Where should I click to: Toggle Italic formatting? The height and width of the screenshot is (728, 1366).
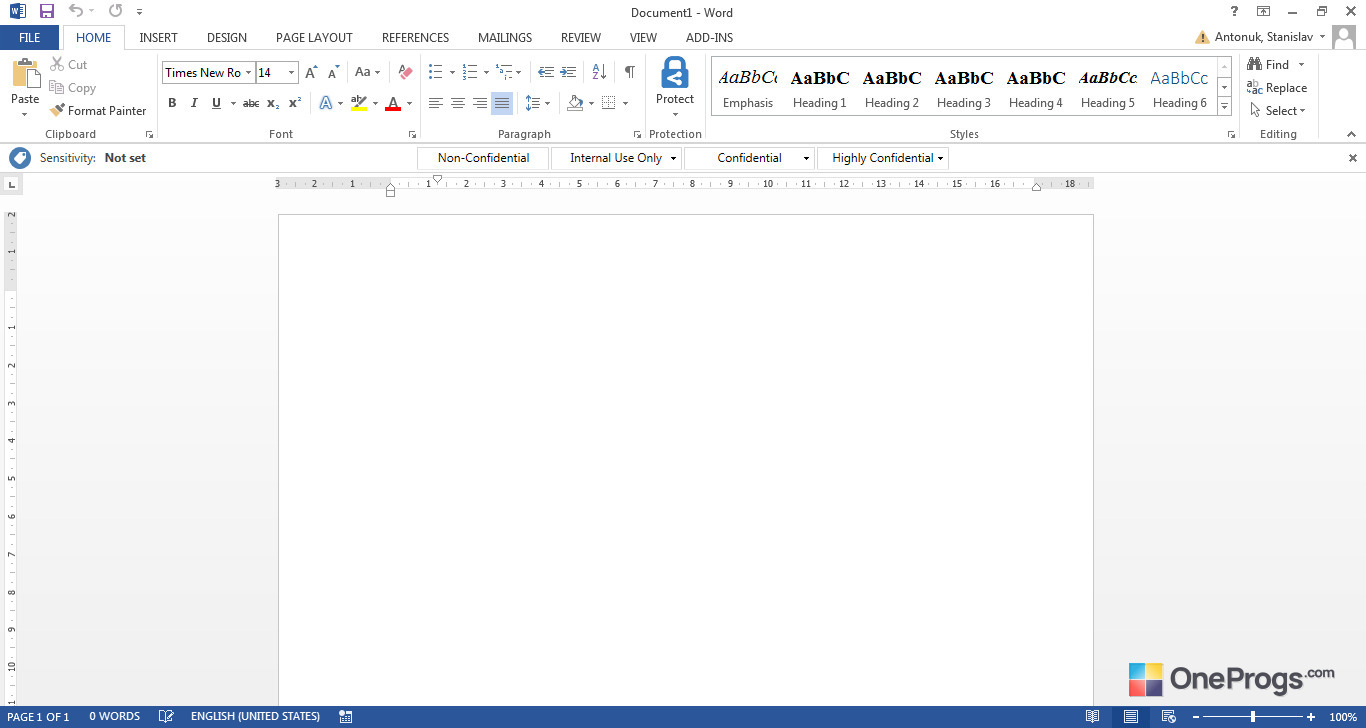click(x=194, y=103)
